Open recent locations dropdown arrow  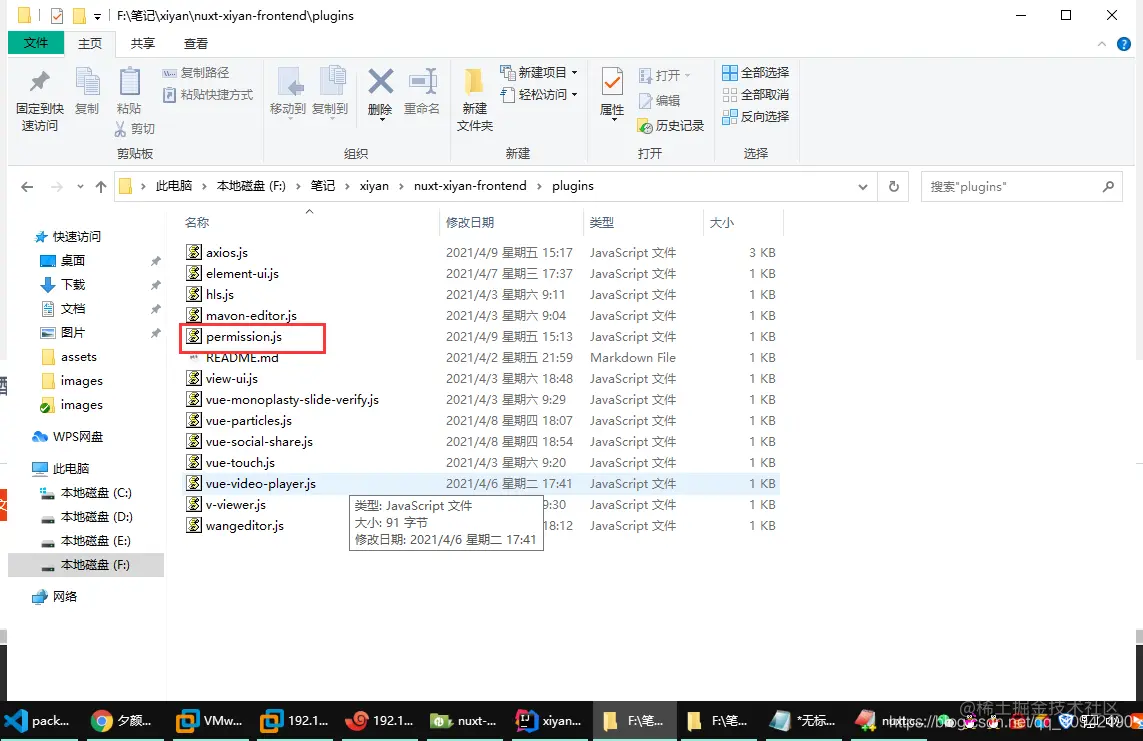pyautogui.click(x=80, y=187)
